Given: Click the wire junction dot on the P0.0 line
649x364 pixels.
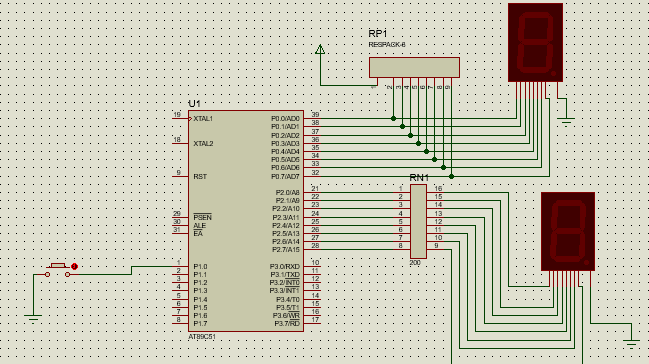Looking at the screenshot, I should pos(393,118).
